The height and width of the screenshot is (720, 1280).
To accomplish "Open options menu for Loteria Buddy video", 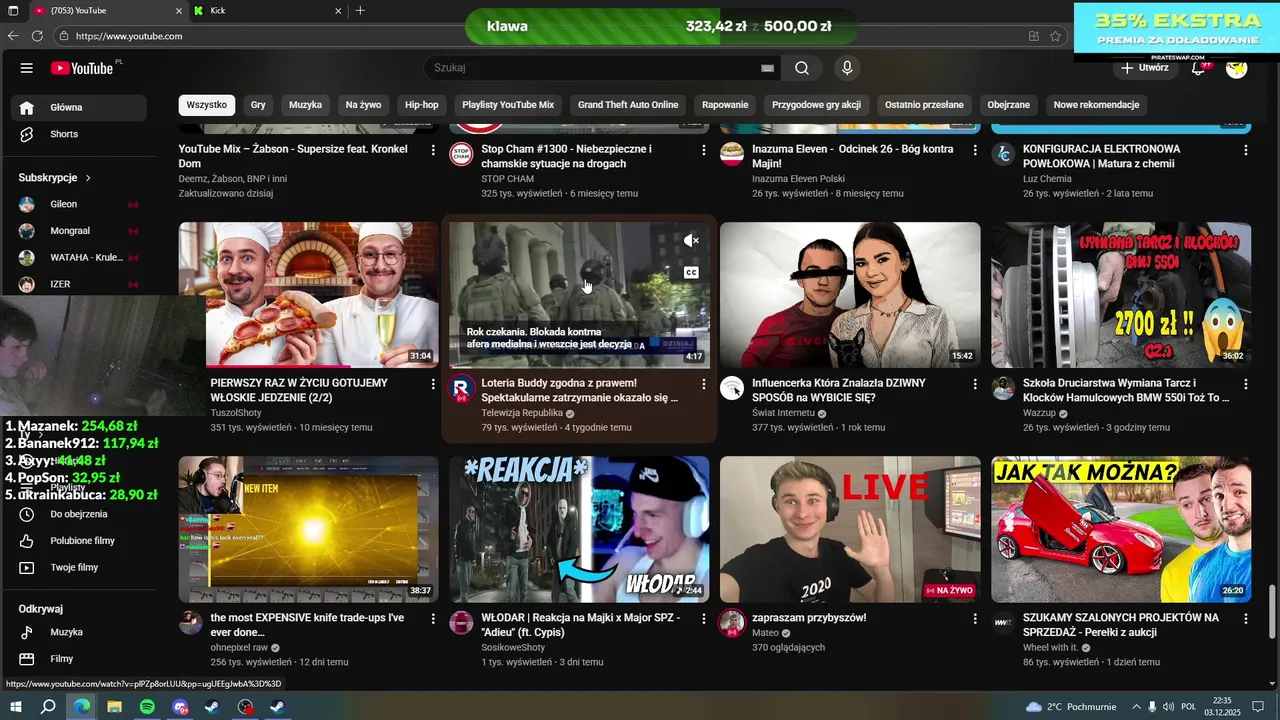I will [704, 384].
